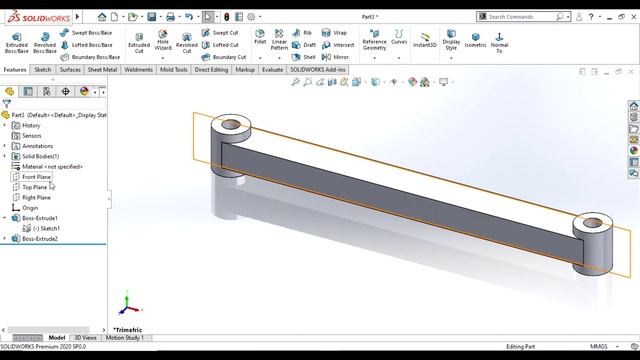Image resolution: width=640 pixels, height=360 pixels.
Task: Open the Help question mark icon
Action: [591, 17]
